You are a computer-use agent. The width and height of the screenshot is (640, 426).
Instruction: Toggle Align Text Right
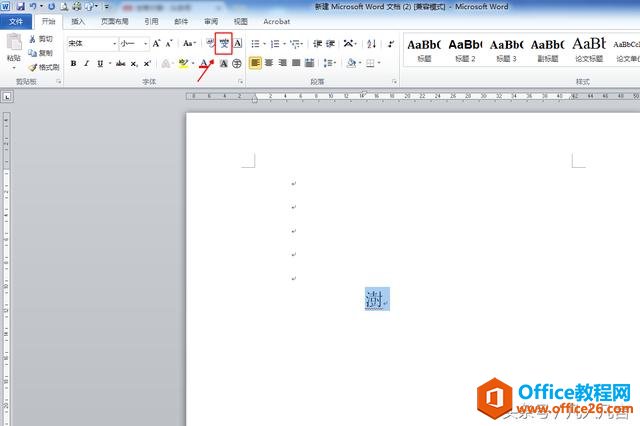[282, 63]
